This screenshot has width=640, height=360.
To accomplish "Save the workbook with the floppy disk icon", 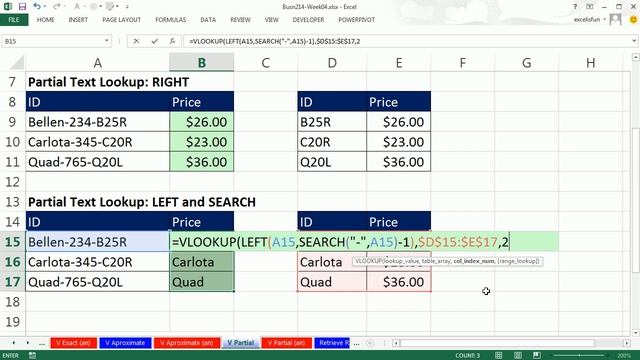I will (22, 7).
